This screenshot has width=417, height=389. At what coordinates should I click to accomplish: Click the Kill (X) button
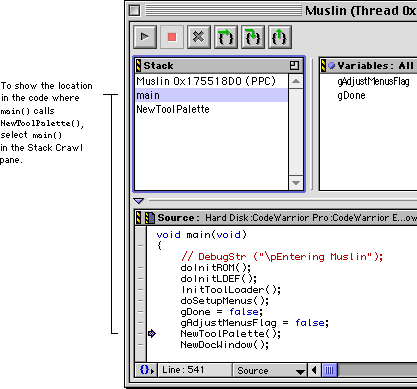click(199, 37)
